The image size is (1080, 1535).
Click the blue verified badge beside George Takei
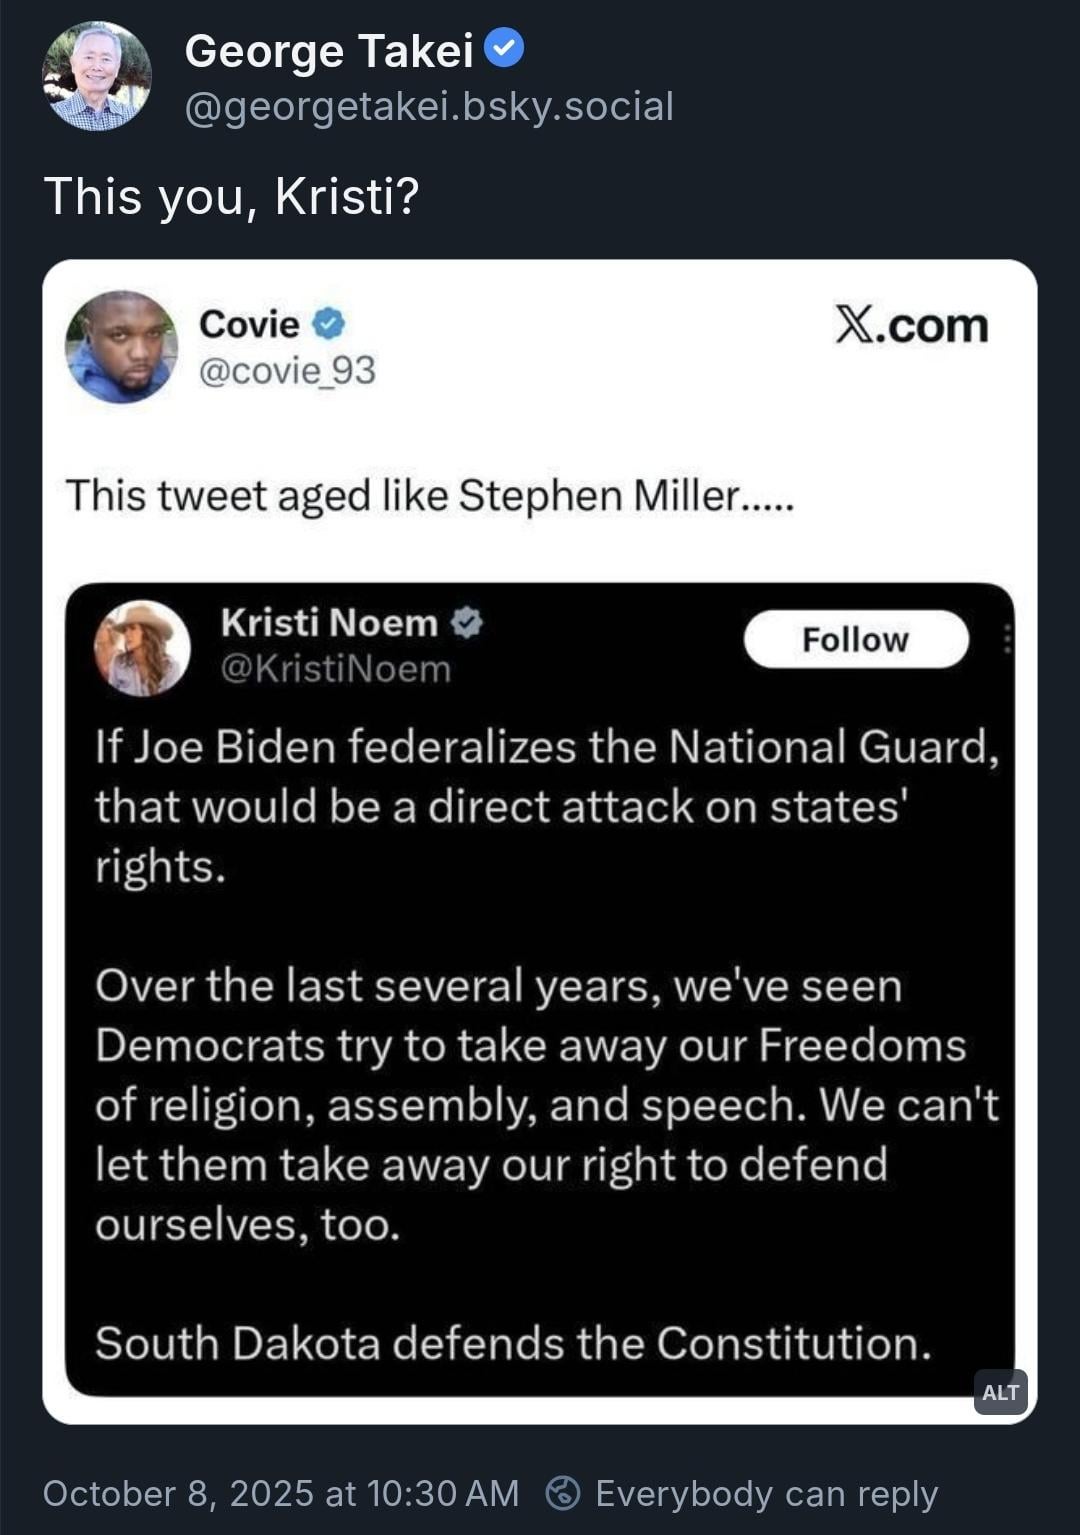click(504, 48)
